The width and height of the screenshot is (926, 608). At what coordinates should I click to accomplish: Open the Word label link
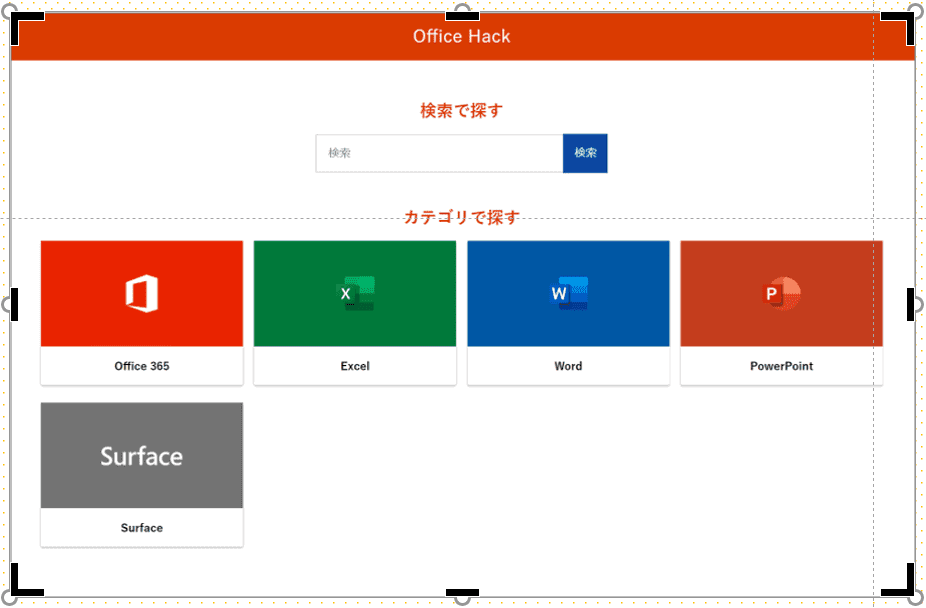[x=568, y=366]
